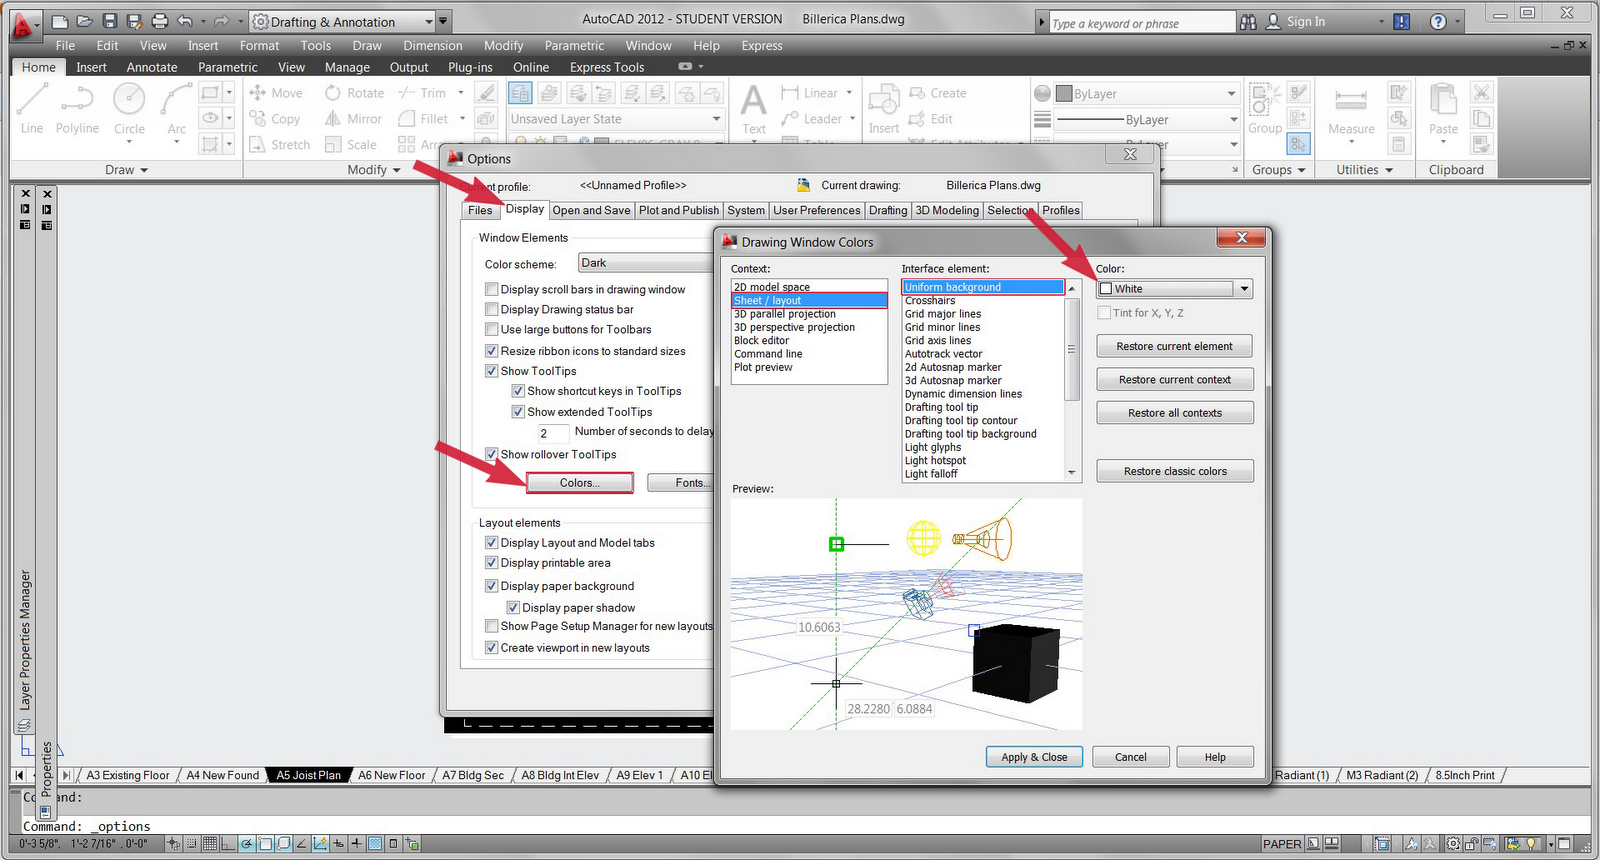Screen dimensions: 1600x860
Task: Open the Annotate ribbon tab
Action: tap(152, 67)
